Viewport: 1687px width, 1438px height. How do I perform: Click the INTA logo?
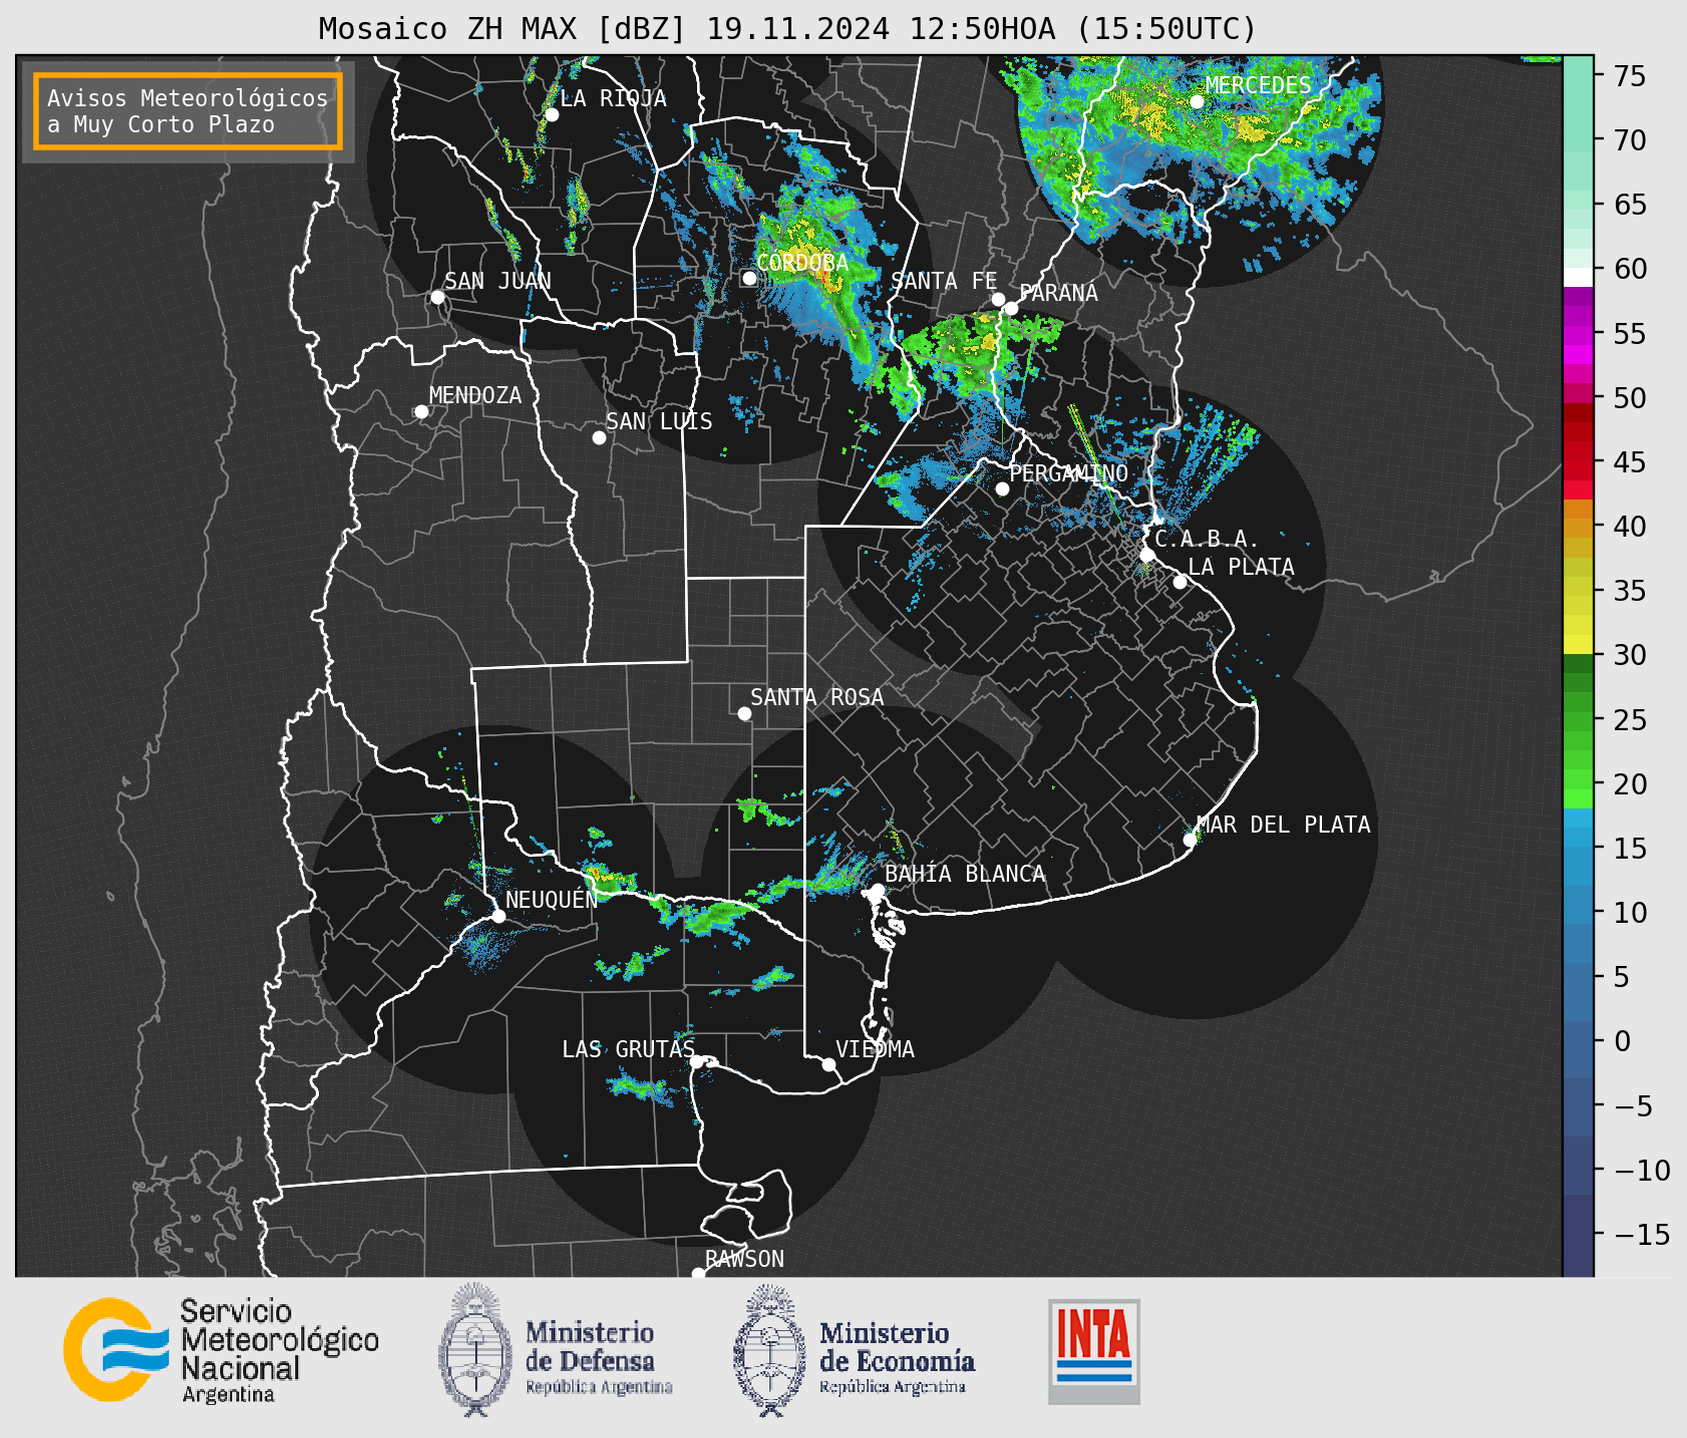click(x=1094, y=1351)
